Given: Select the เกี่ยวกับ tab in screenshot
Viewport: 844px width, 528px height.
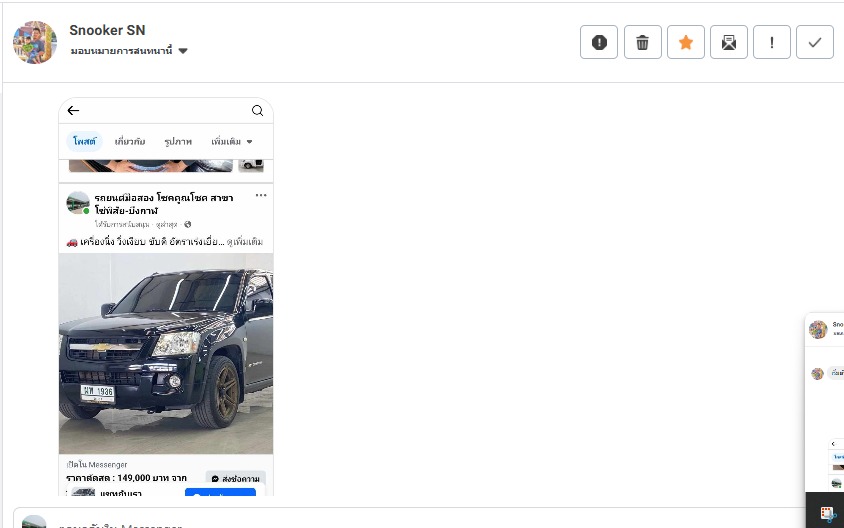Looking at the screenshot, I should click(130, 142).
